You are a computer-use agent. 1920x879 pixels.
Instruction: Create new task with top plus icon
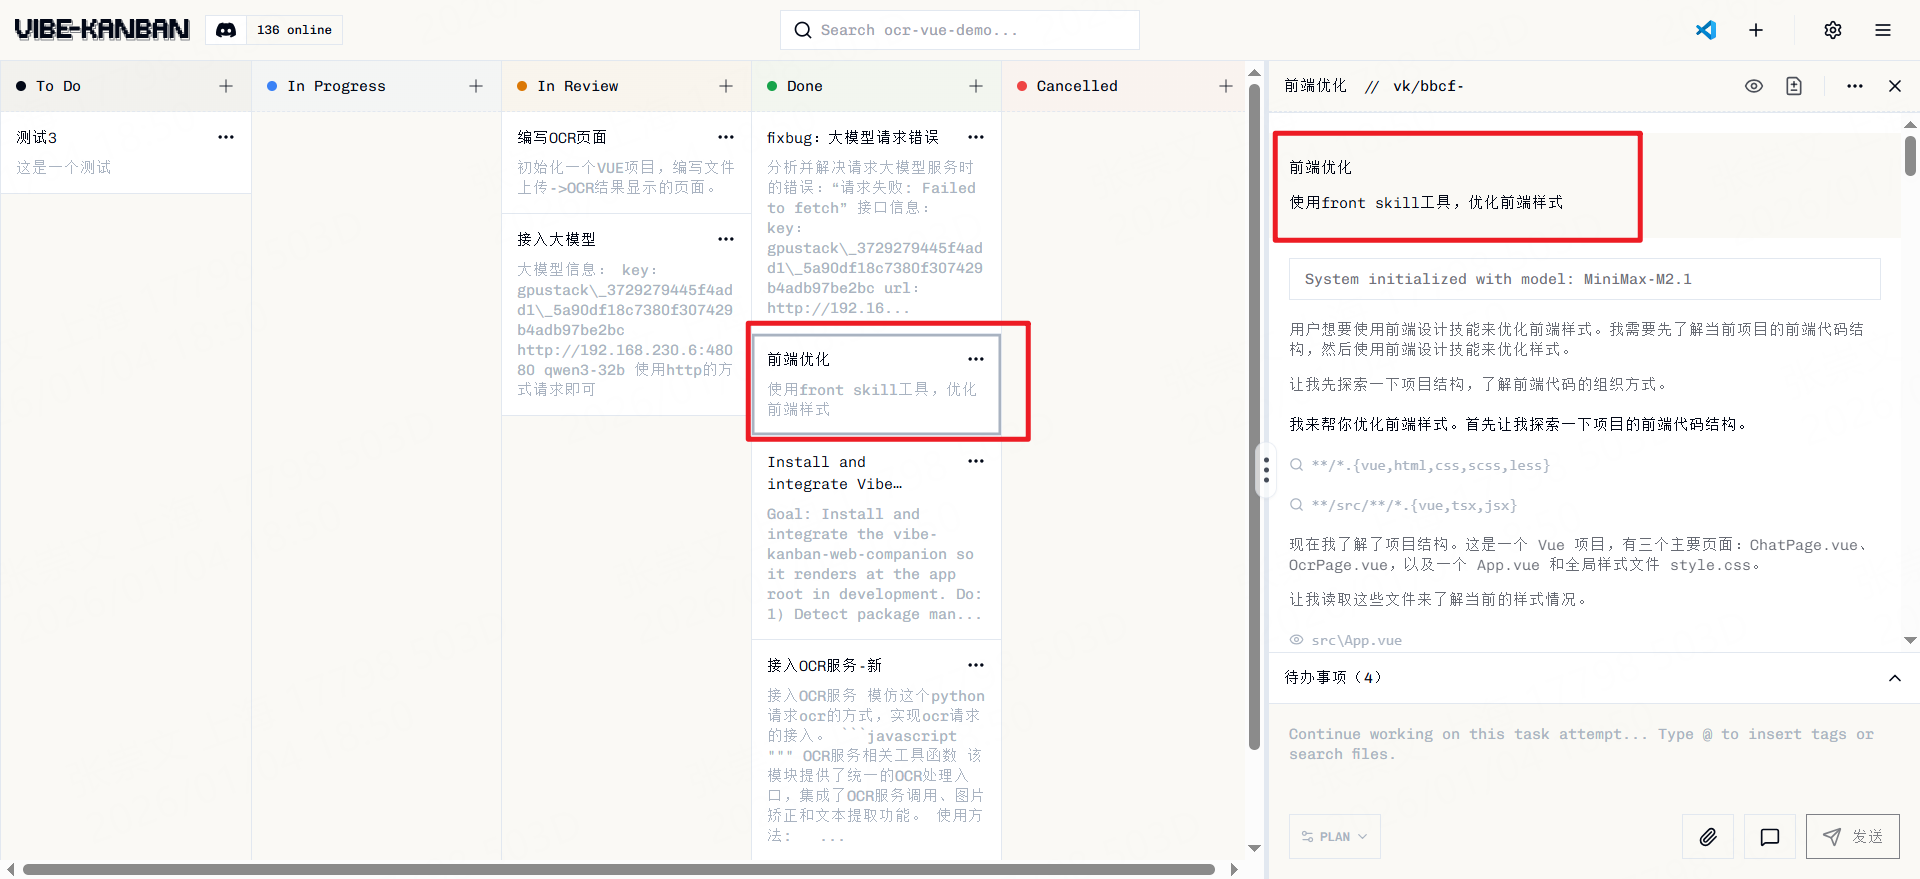tap(1756, 30)
